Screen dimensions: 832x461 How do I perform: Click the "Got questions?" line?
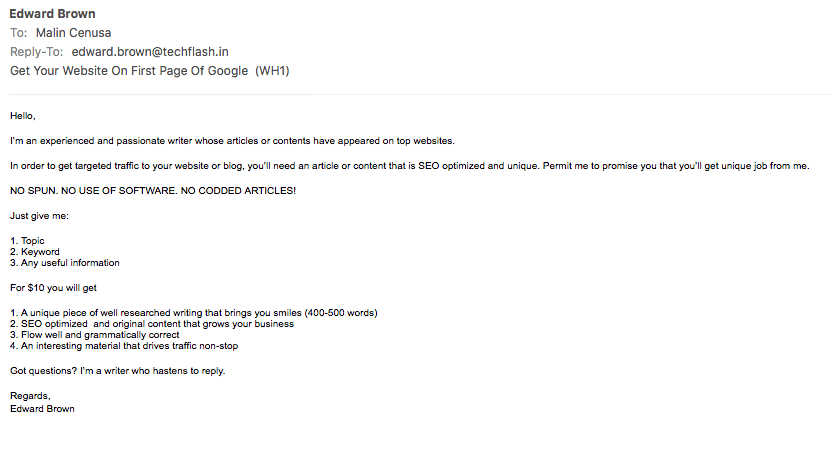[117, 371]
